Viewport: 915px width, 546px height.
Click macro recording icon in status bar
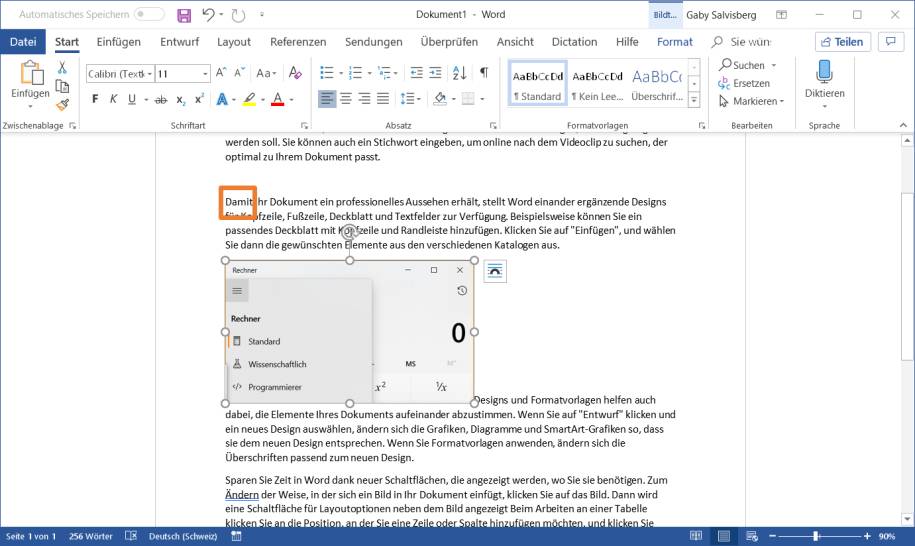[236, 536]
